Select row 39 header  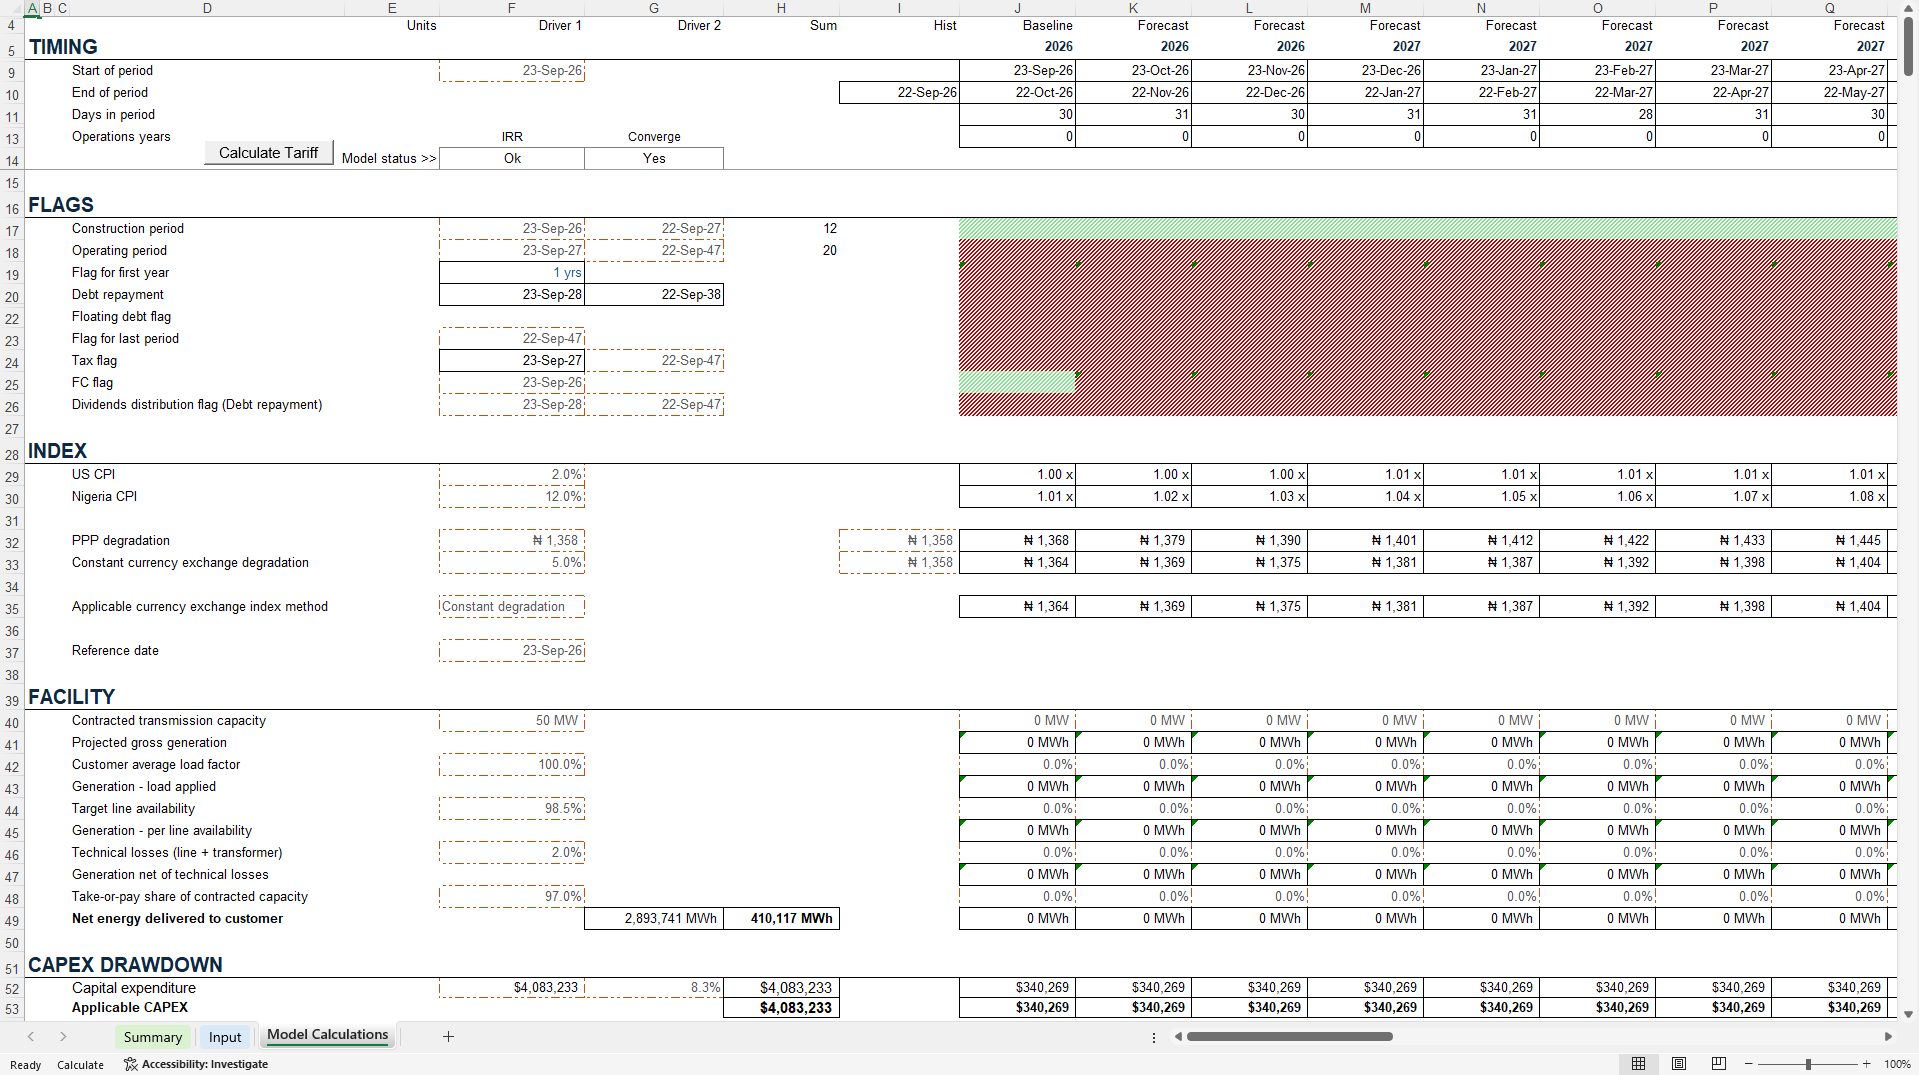(12, 700)
